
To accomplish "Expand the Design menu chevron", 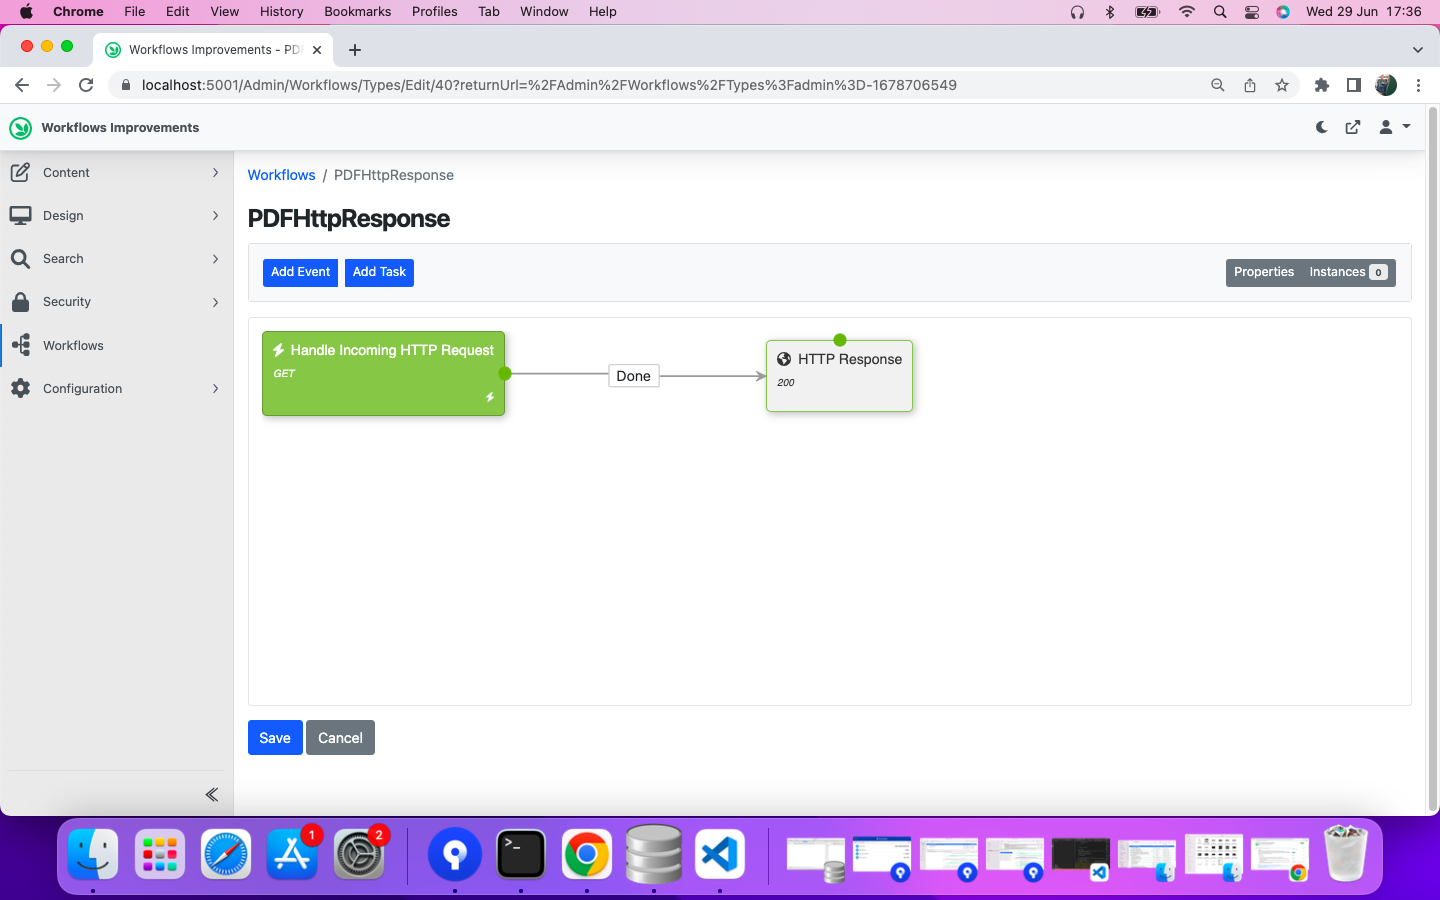I will click(216, 216).
